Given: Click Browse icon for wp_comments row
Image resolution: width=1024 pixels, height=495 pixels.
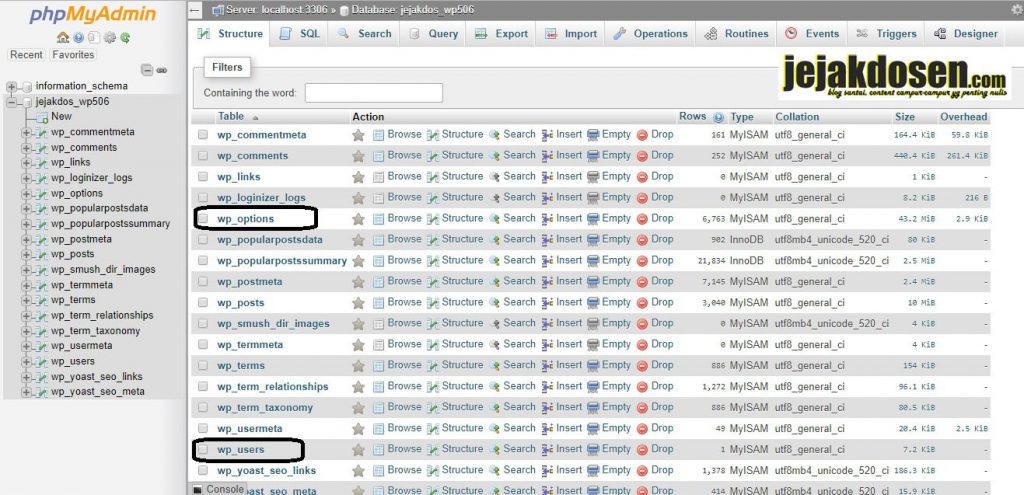Looking at the screenshot, I should click(x=378, y=156).
